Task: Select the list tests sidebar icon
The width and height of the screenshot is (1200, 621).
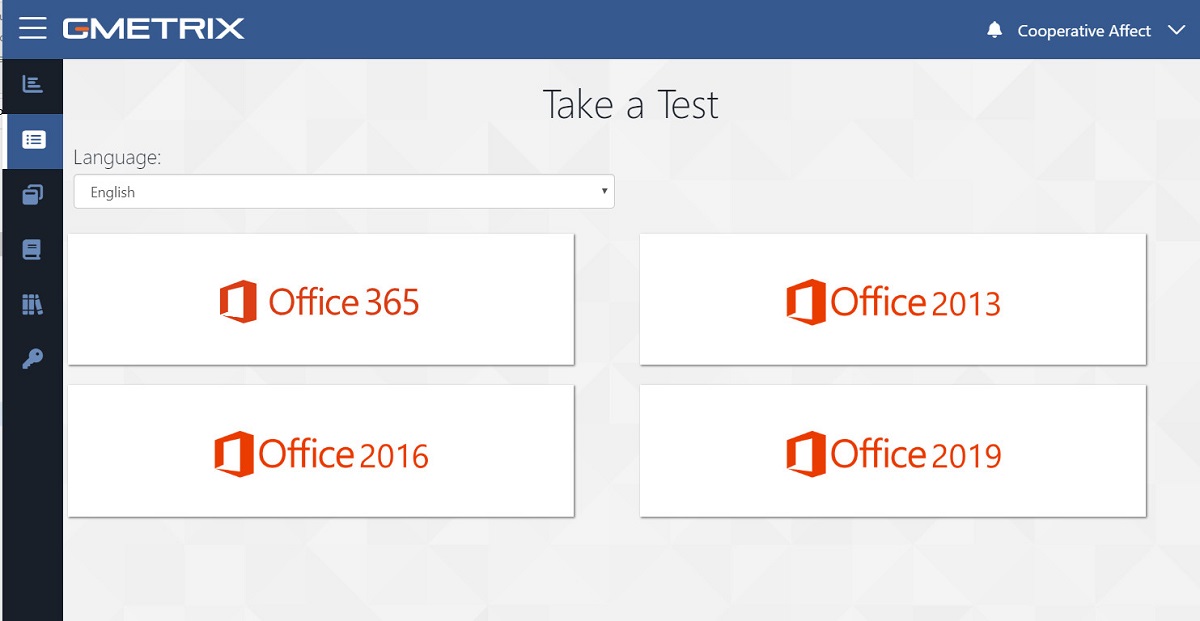Action: [x=33, y=140]
